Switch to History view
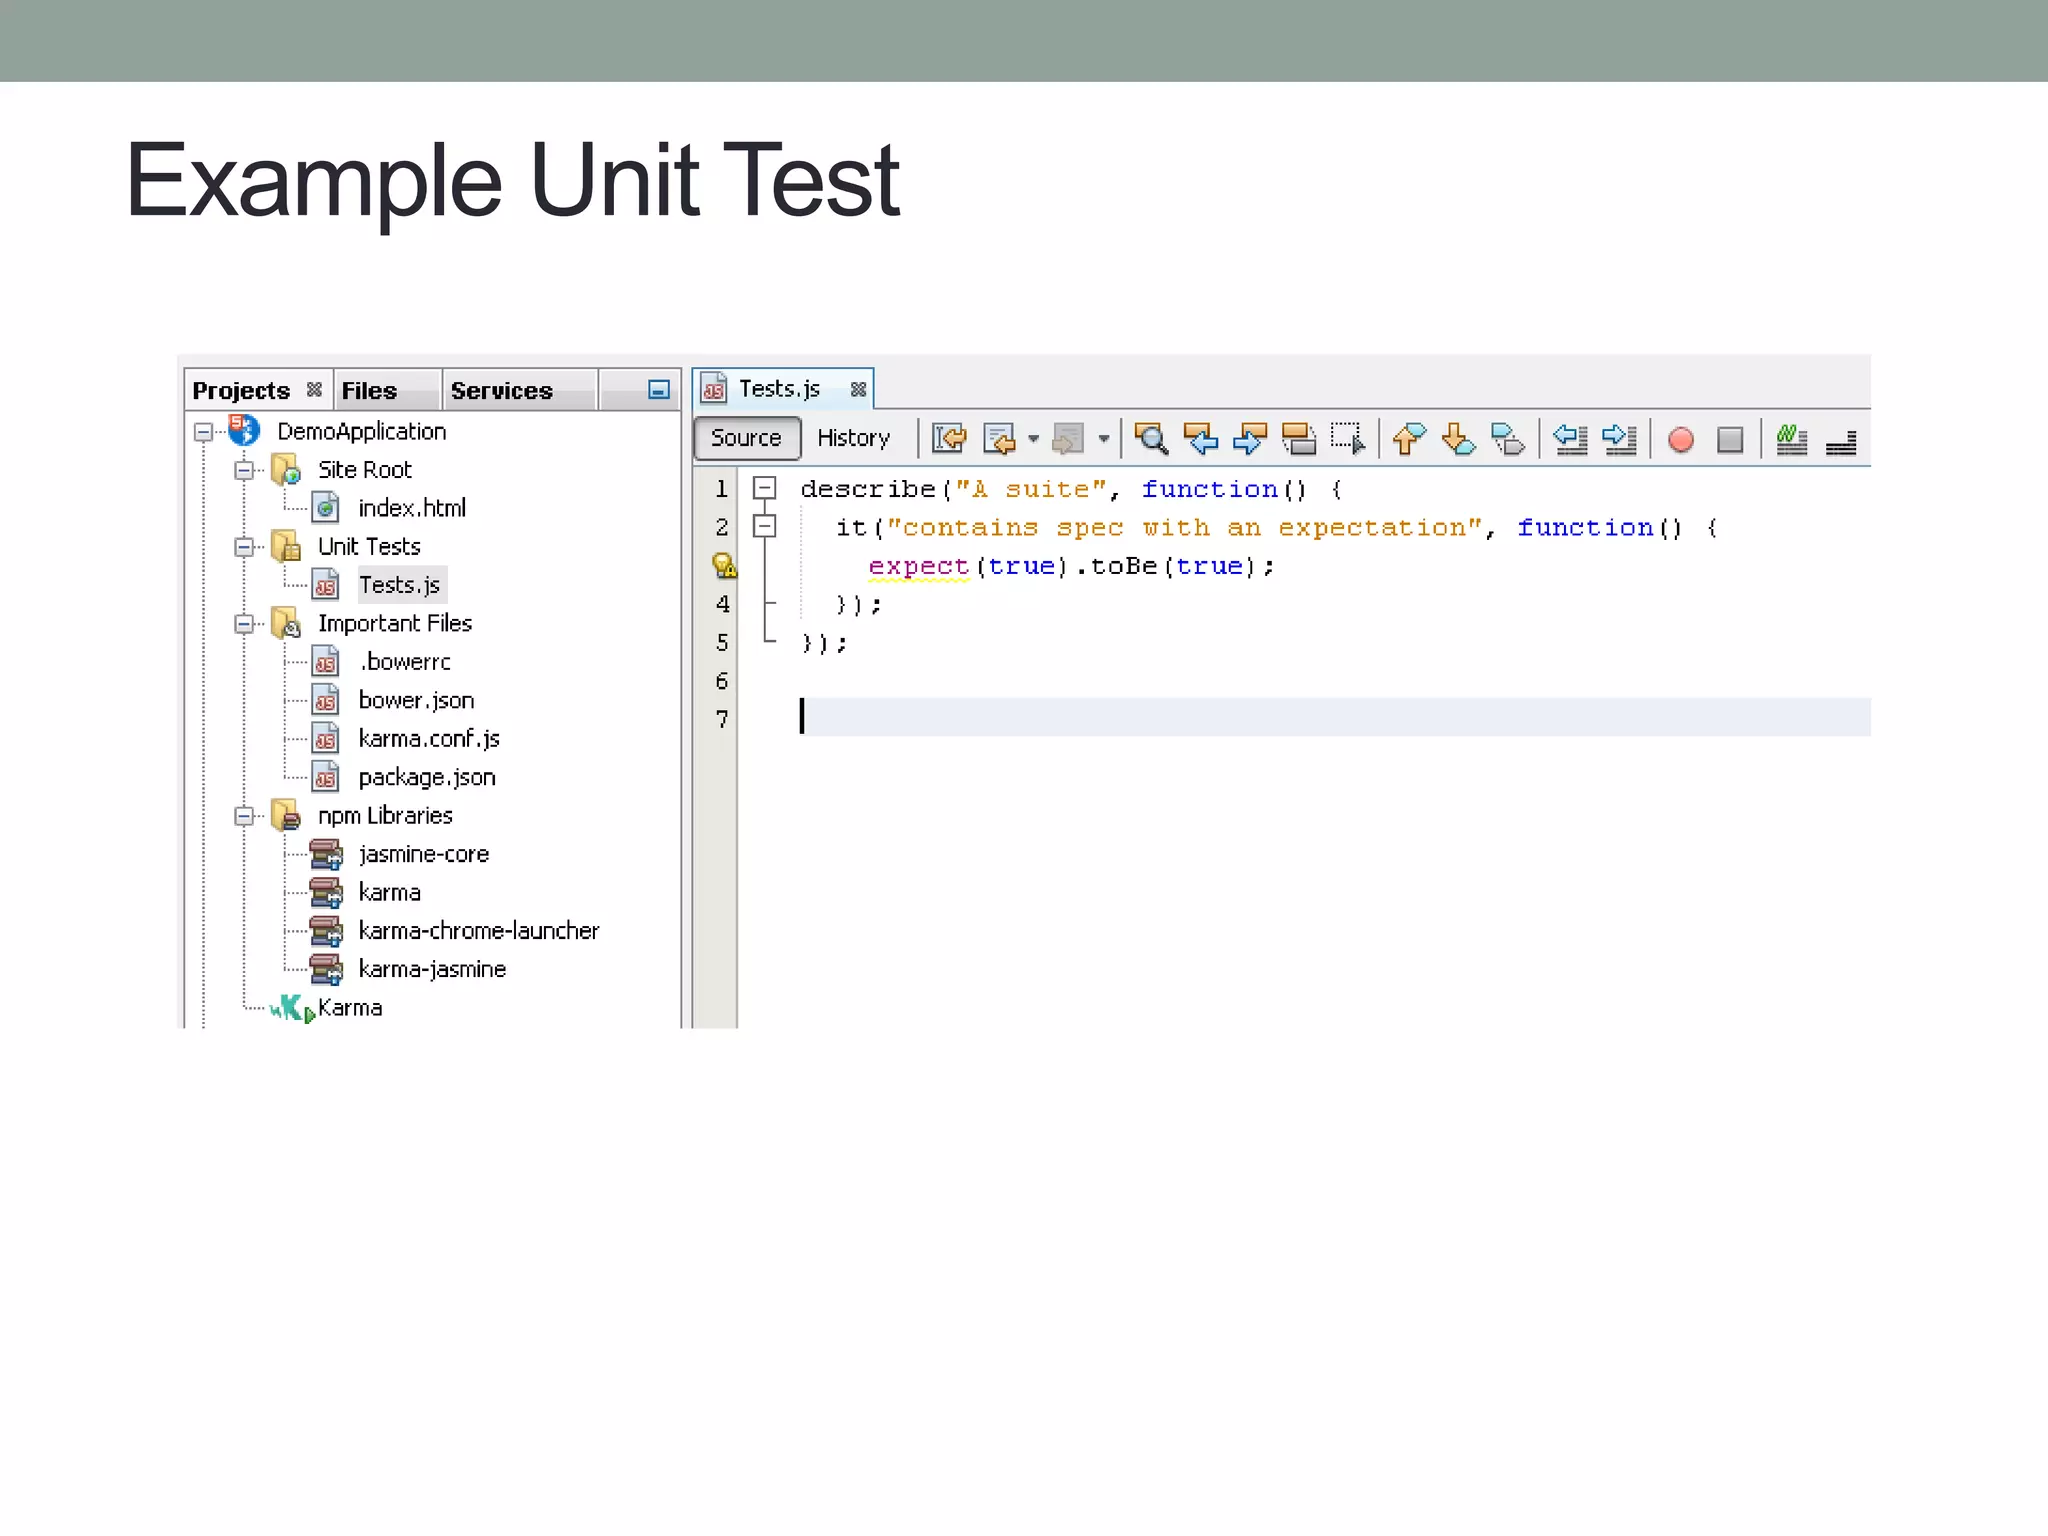 click(x=853, y=438)
